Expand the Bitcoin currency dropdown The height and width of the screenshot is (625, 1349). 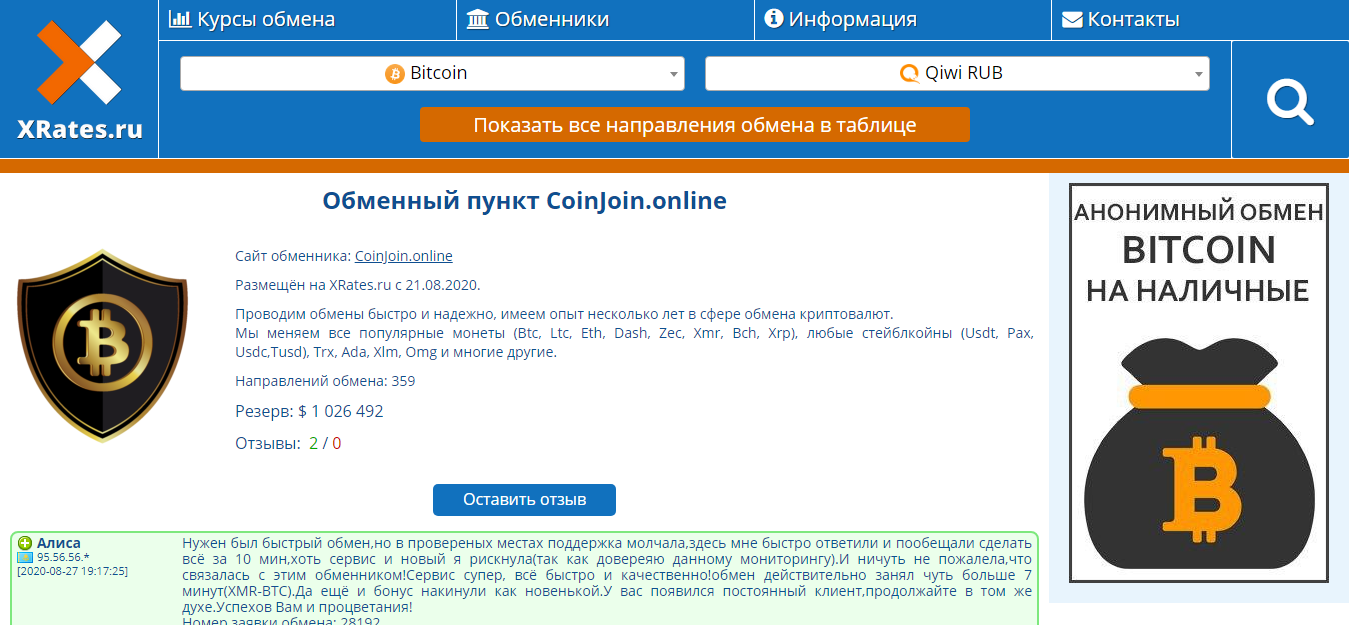point(432,74)
